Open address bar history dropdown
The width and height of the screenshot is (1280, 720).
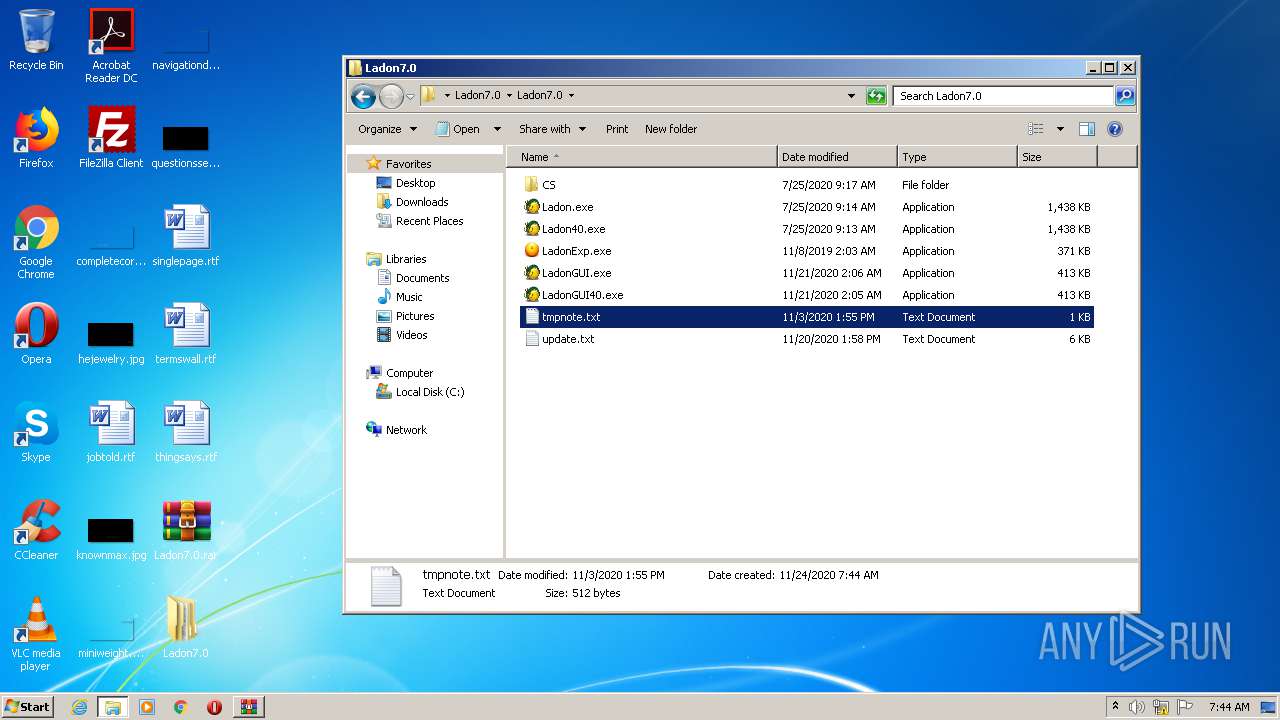(x=851, y=96)
